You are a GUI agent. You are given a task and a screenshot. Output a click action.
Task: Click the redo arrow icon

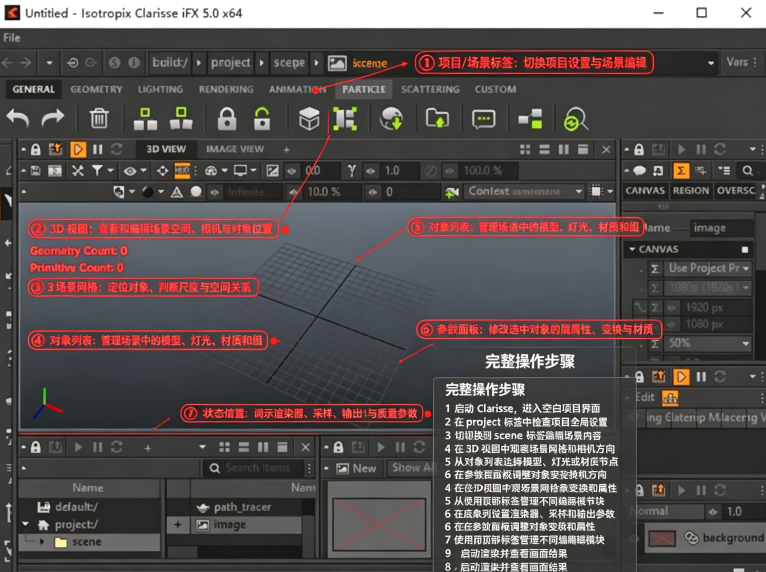click(x=53, y=118)
